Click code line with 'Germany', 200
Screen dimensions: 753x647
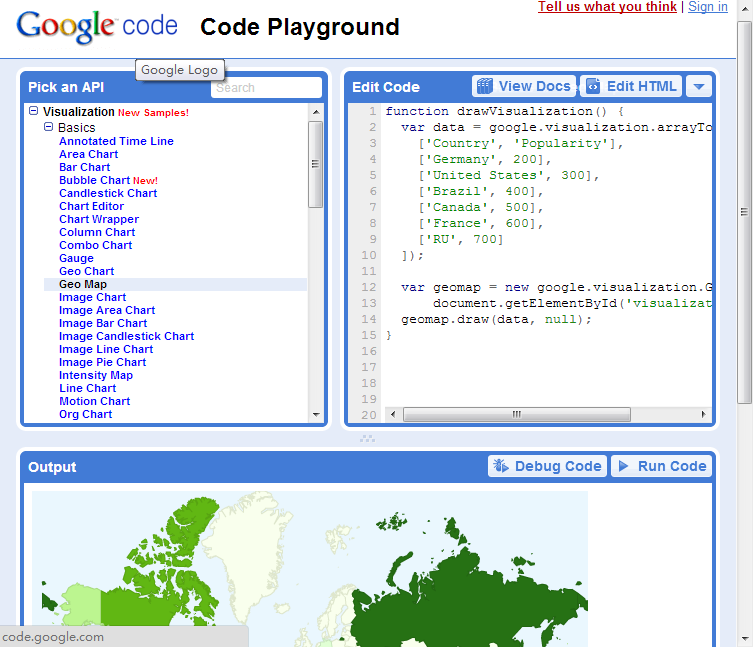point(485,159)
